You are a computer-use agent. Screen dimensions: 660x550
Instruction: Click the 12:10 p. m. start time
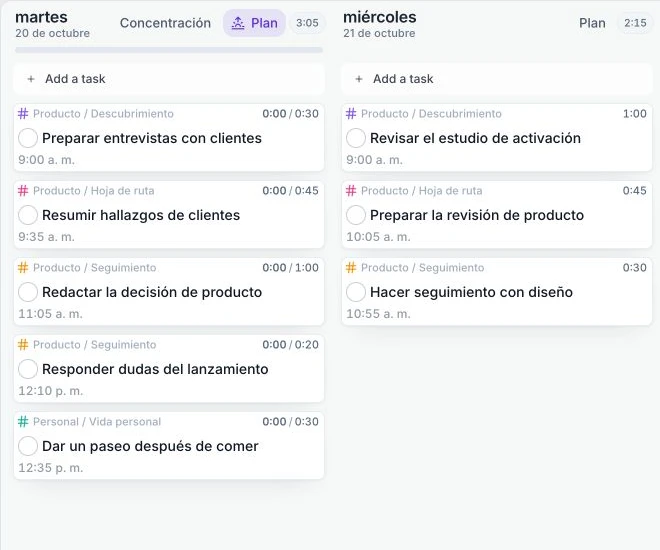coord(51,391)
